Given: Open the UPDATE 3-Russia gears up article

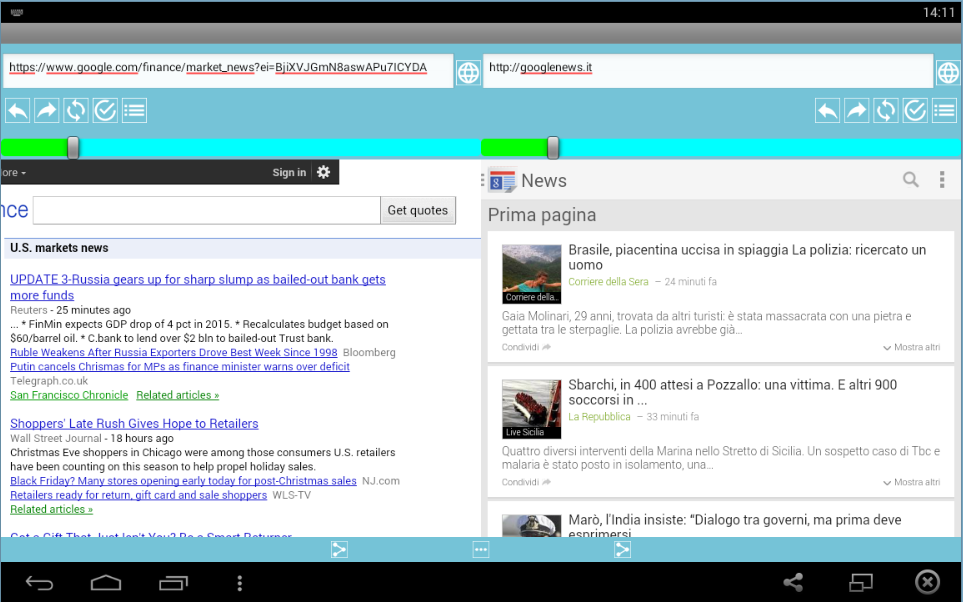Looking at the screenshot, I should click(x=198, y=287).
